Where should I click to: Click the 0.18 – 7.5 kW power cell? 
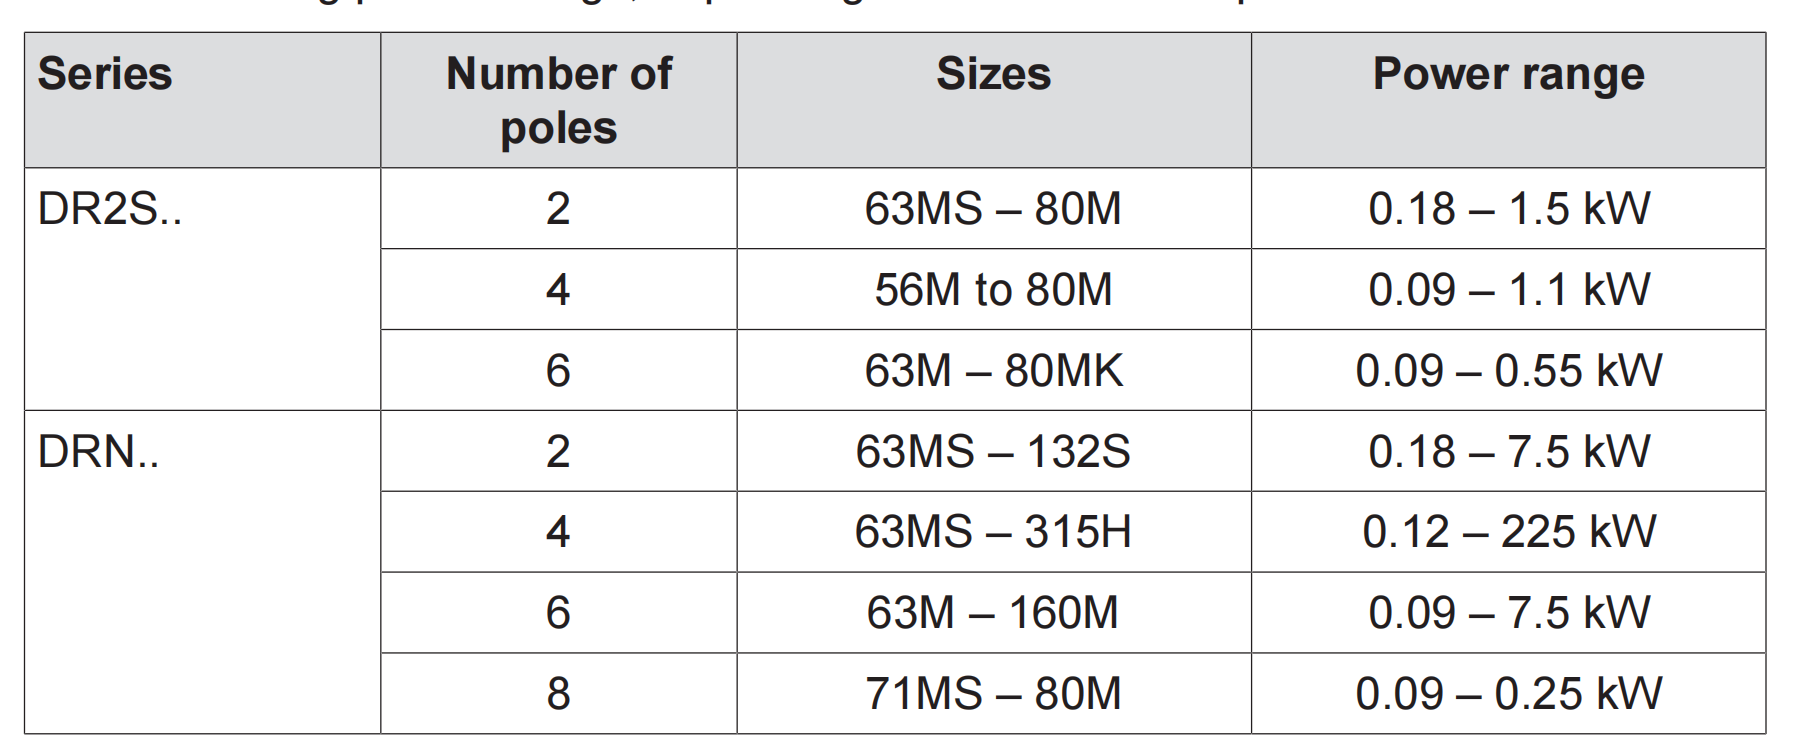click(x=1508, y=452)
